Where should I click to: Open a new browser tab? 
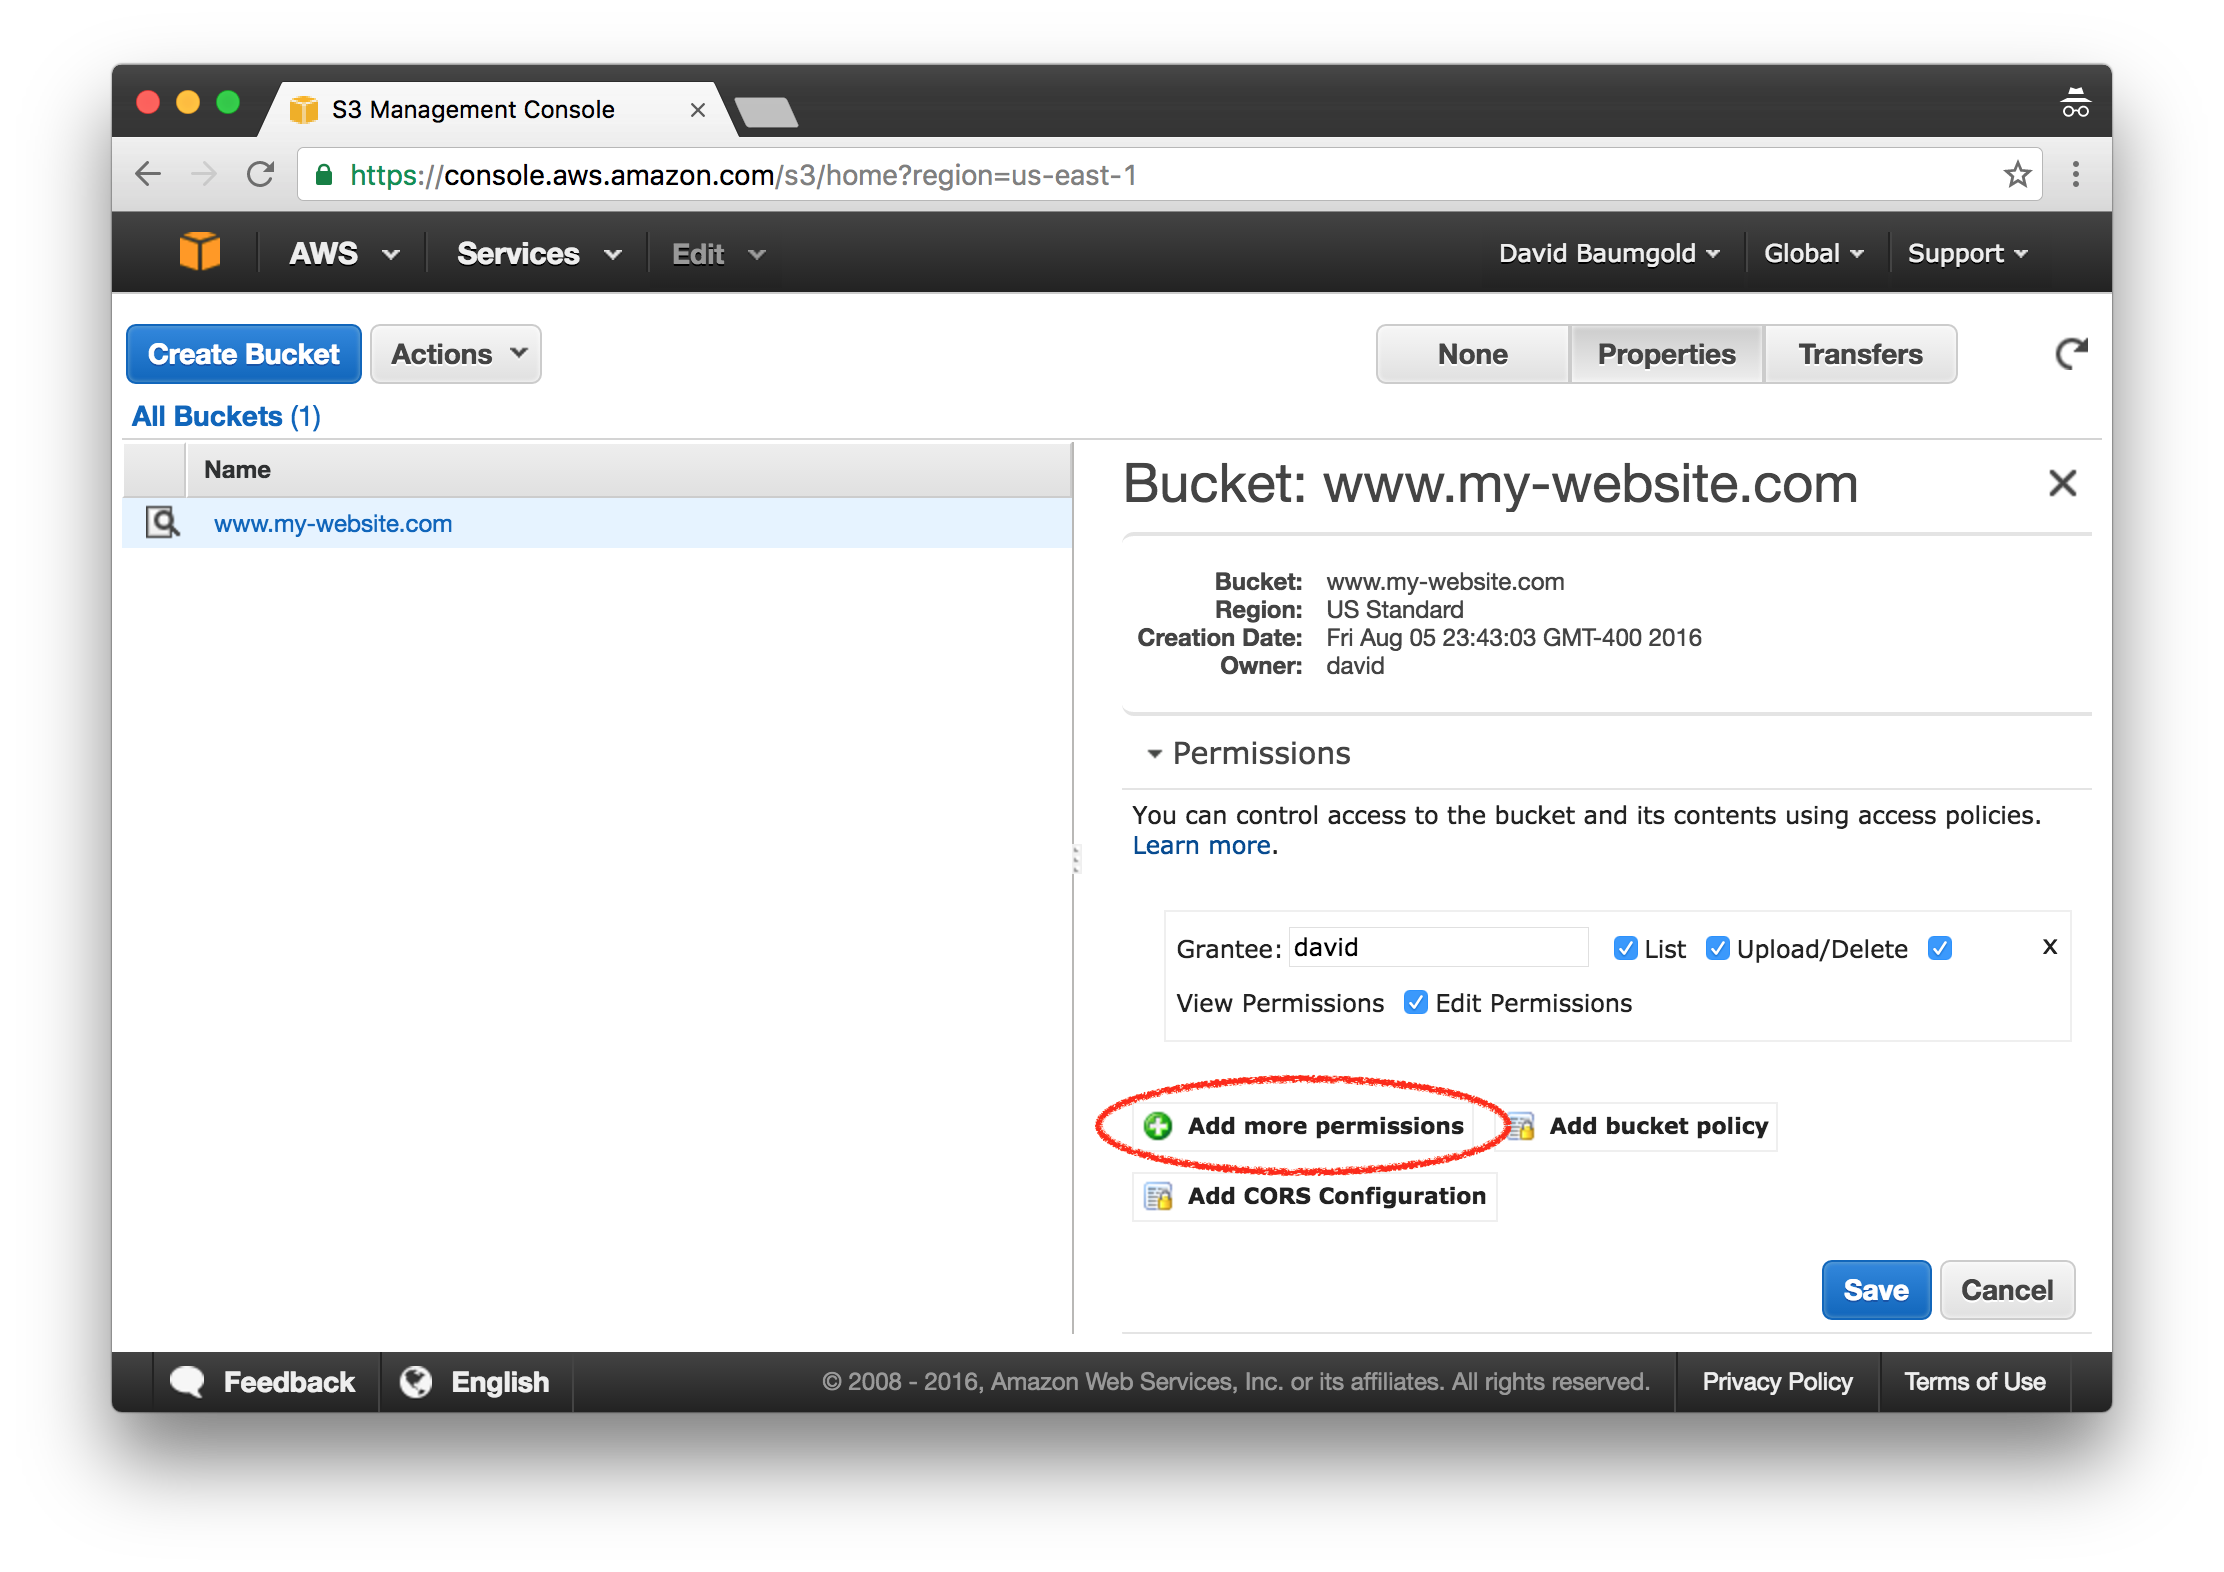click(x=765, y=111)
